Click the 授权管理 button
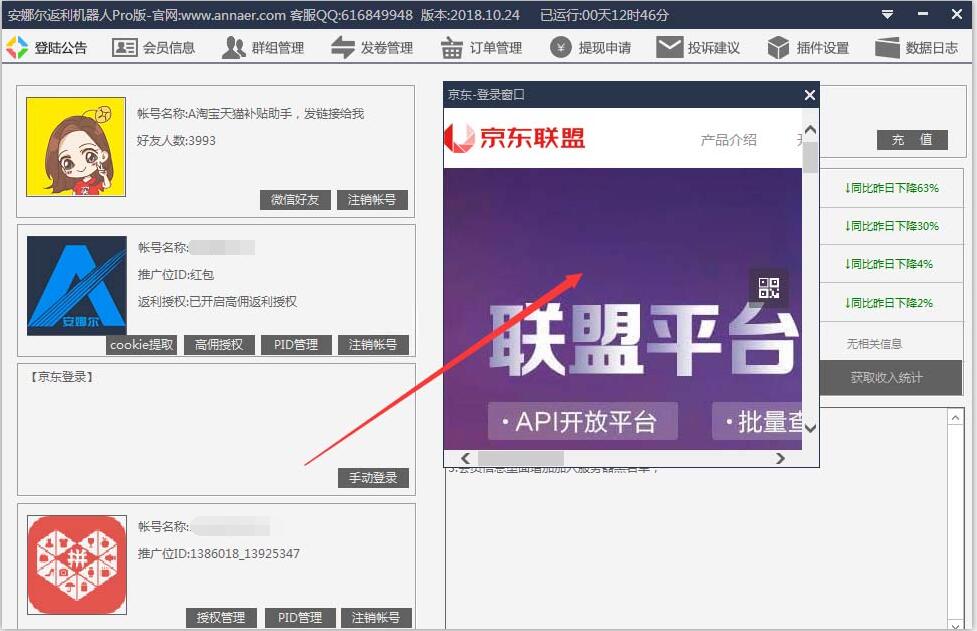This screenshot has height=631, width=977. coord(221,617)
